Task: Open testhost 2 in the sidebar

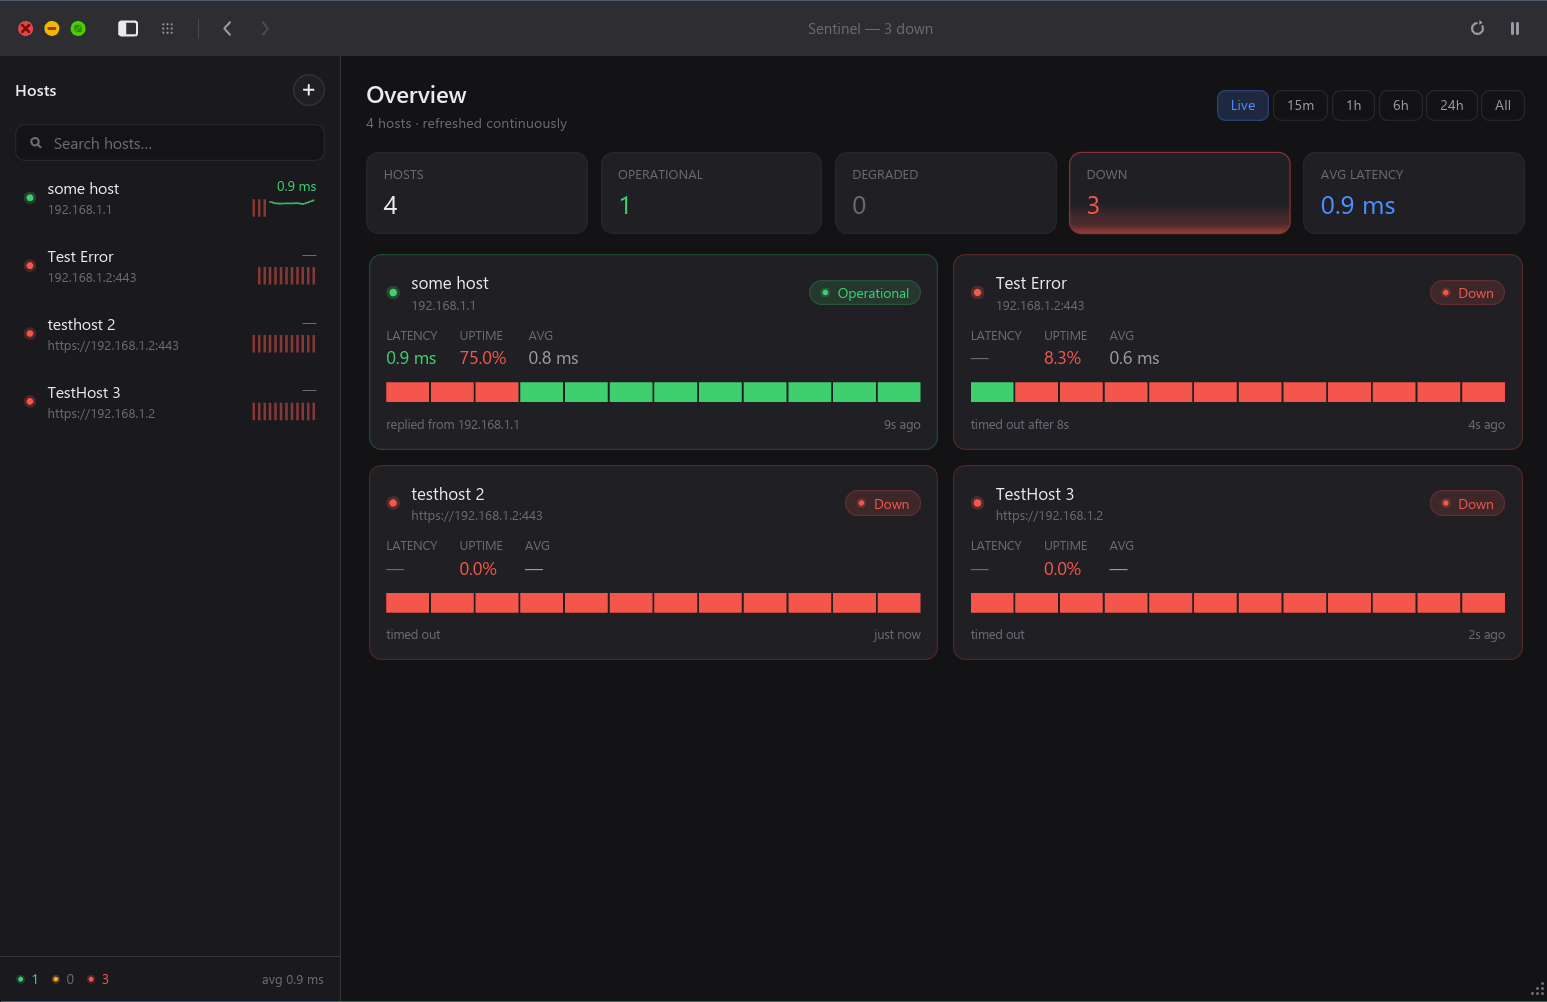Action: coord(170,334)
